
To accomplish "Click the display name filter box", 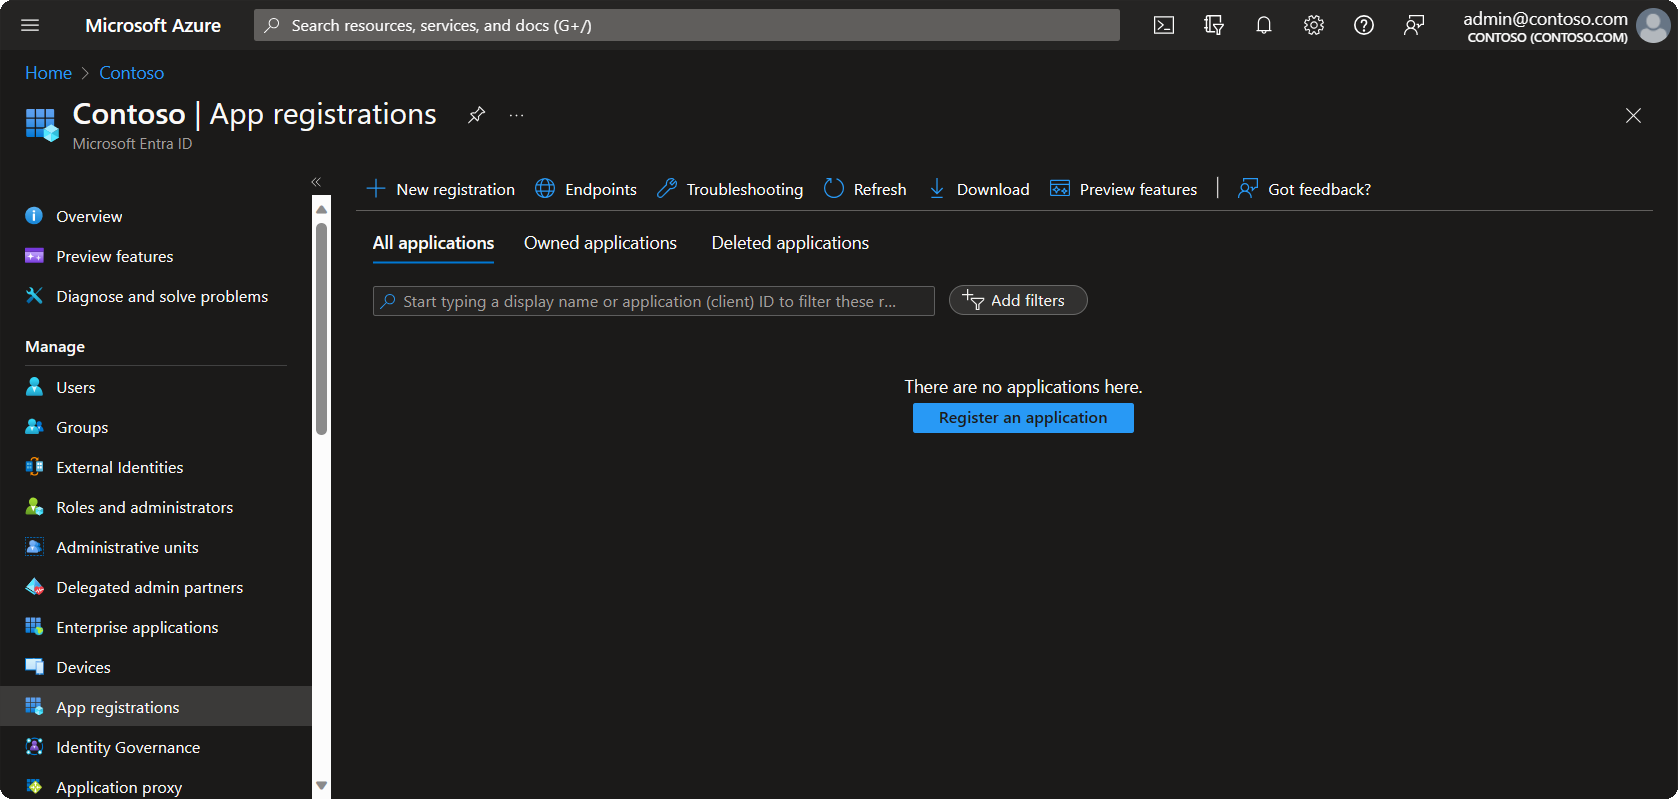I will pyautogui.click(x=654, y=301).
